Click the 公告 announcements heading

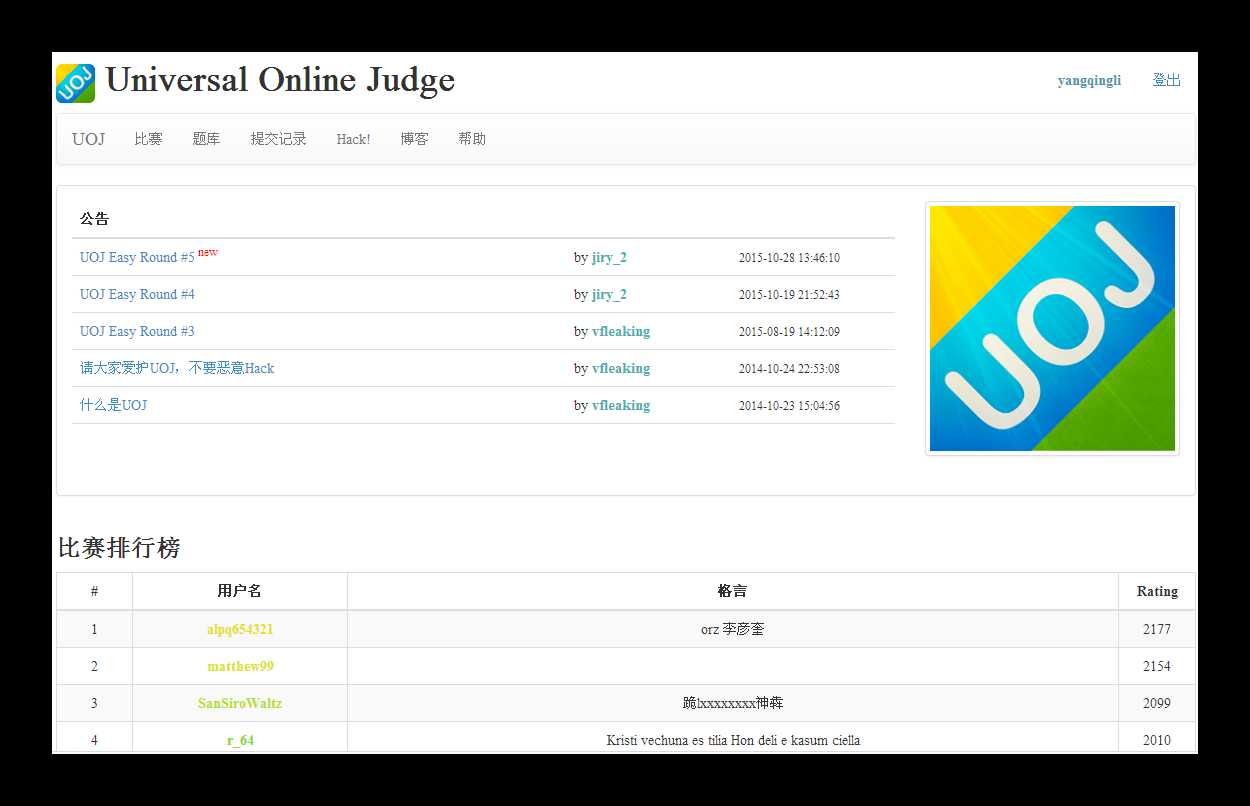[x=95, y=219]
